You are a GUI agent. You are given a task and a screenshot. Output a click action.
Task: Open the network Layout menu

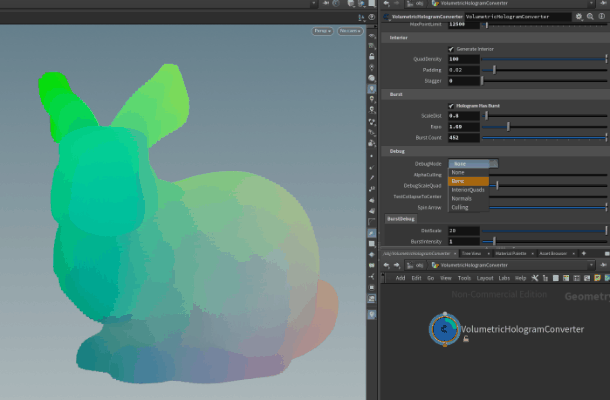click(485, 278)
